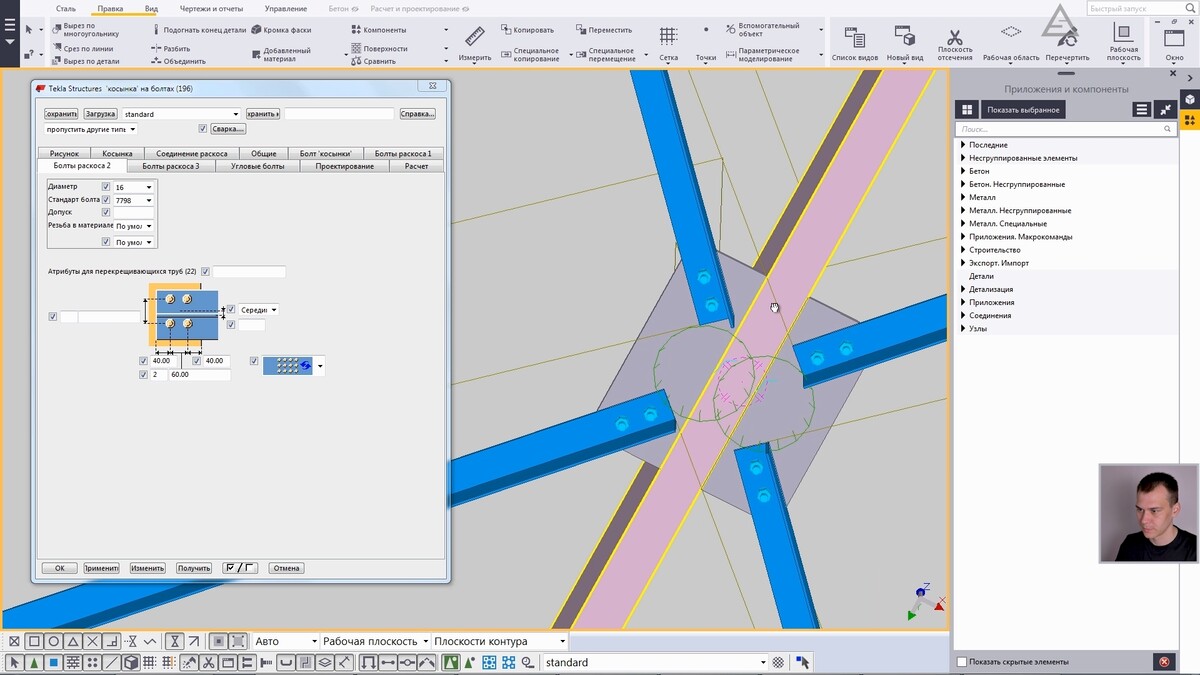Viewport: 1200px width, 675px height.
Task: Open the bolt diameter 16 dropdown
Action: tap(149, 187)
